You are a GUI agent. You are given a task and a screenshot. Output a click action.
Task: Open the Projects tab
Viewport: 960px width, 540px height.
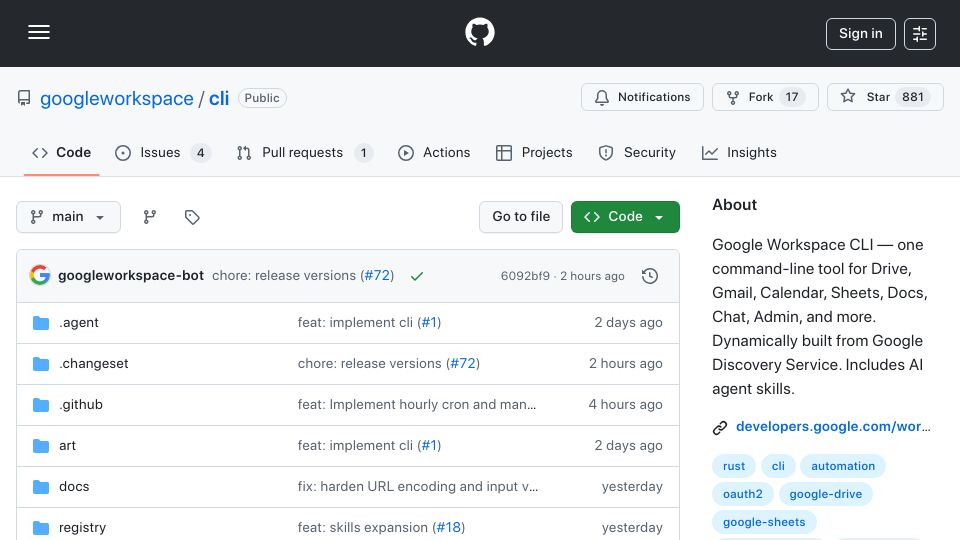pos(534,152)
